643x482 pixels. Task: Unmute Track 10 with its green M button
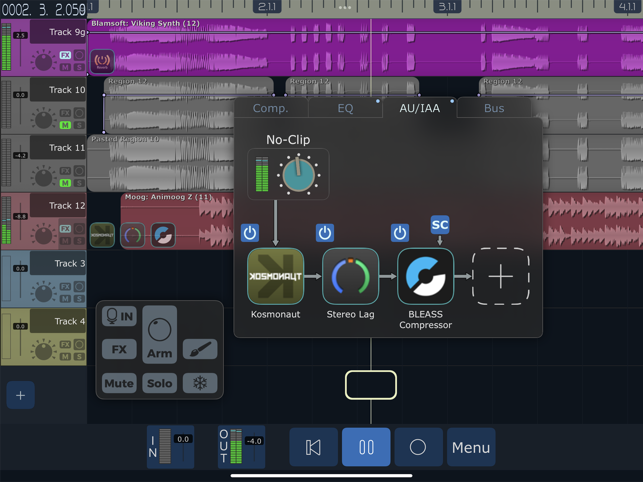(x=65, y=125)
